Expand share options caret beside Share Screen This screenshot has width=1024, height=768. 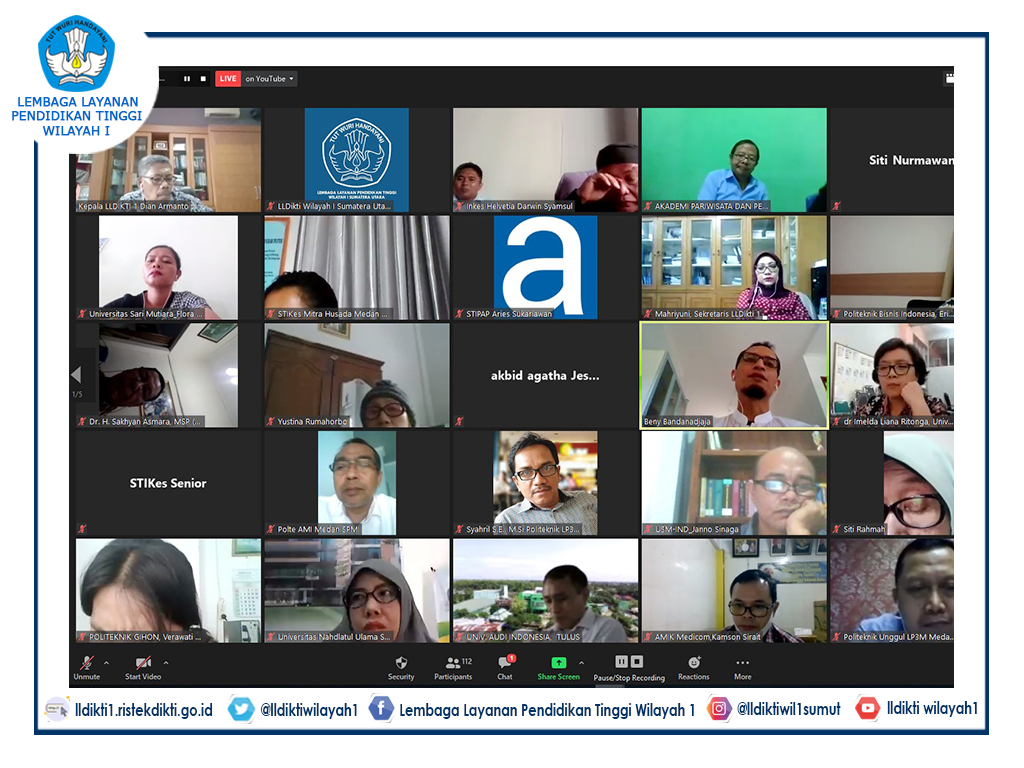pyautogui.click(x=581, y=663)
